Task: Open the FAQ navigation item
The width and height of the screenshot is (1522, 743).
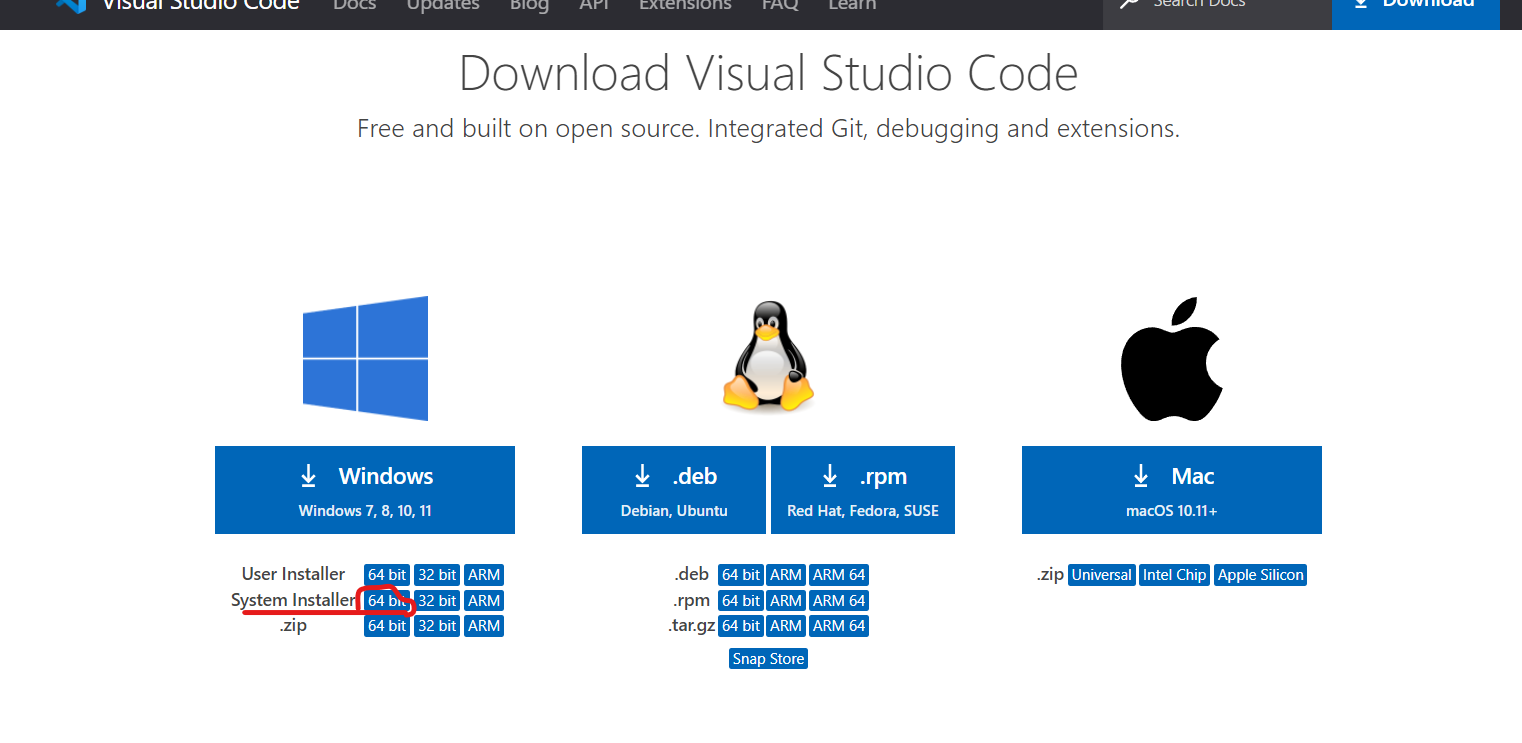Action: click(780, 5)
